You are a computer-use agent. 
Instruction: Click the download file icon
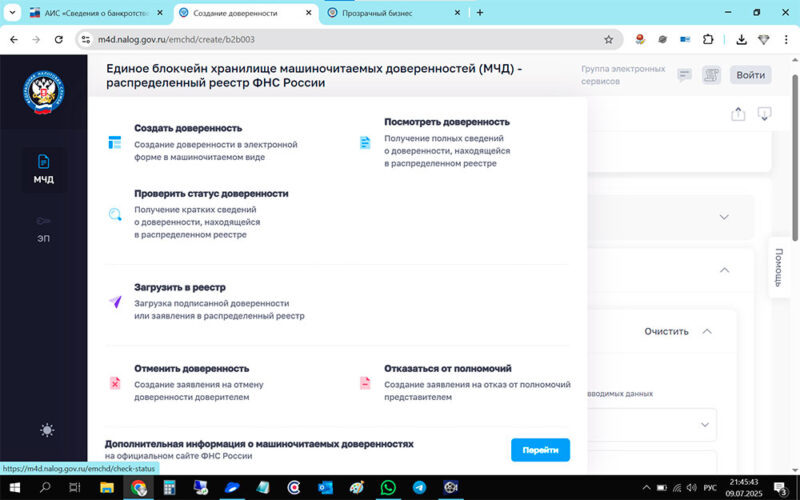click(764, 114)
